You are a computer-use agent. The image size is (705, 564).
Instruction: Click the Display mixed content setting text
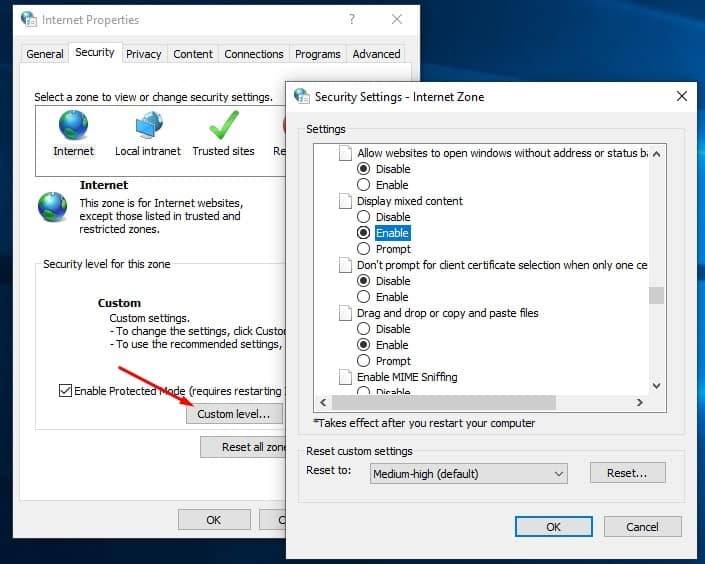410,201
